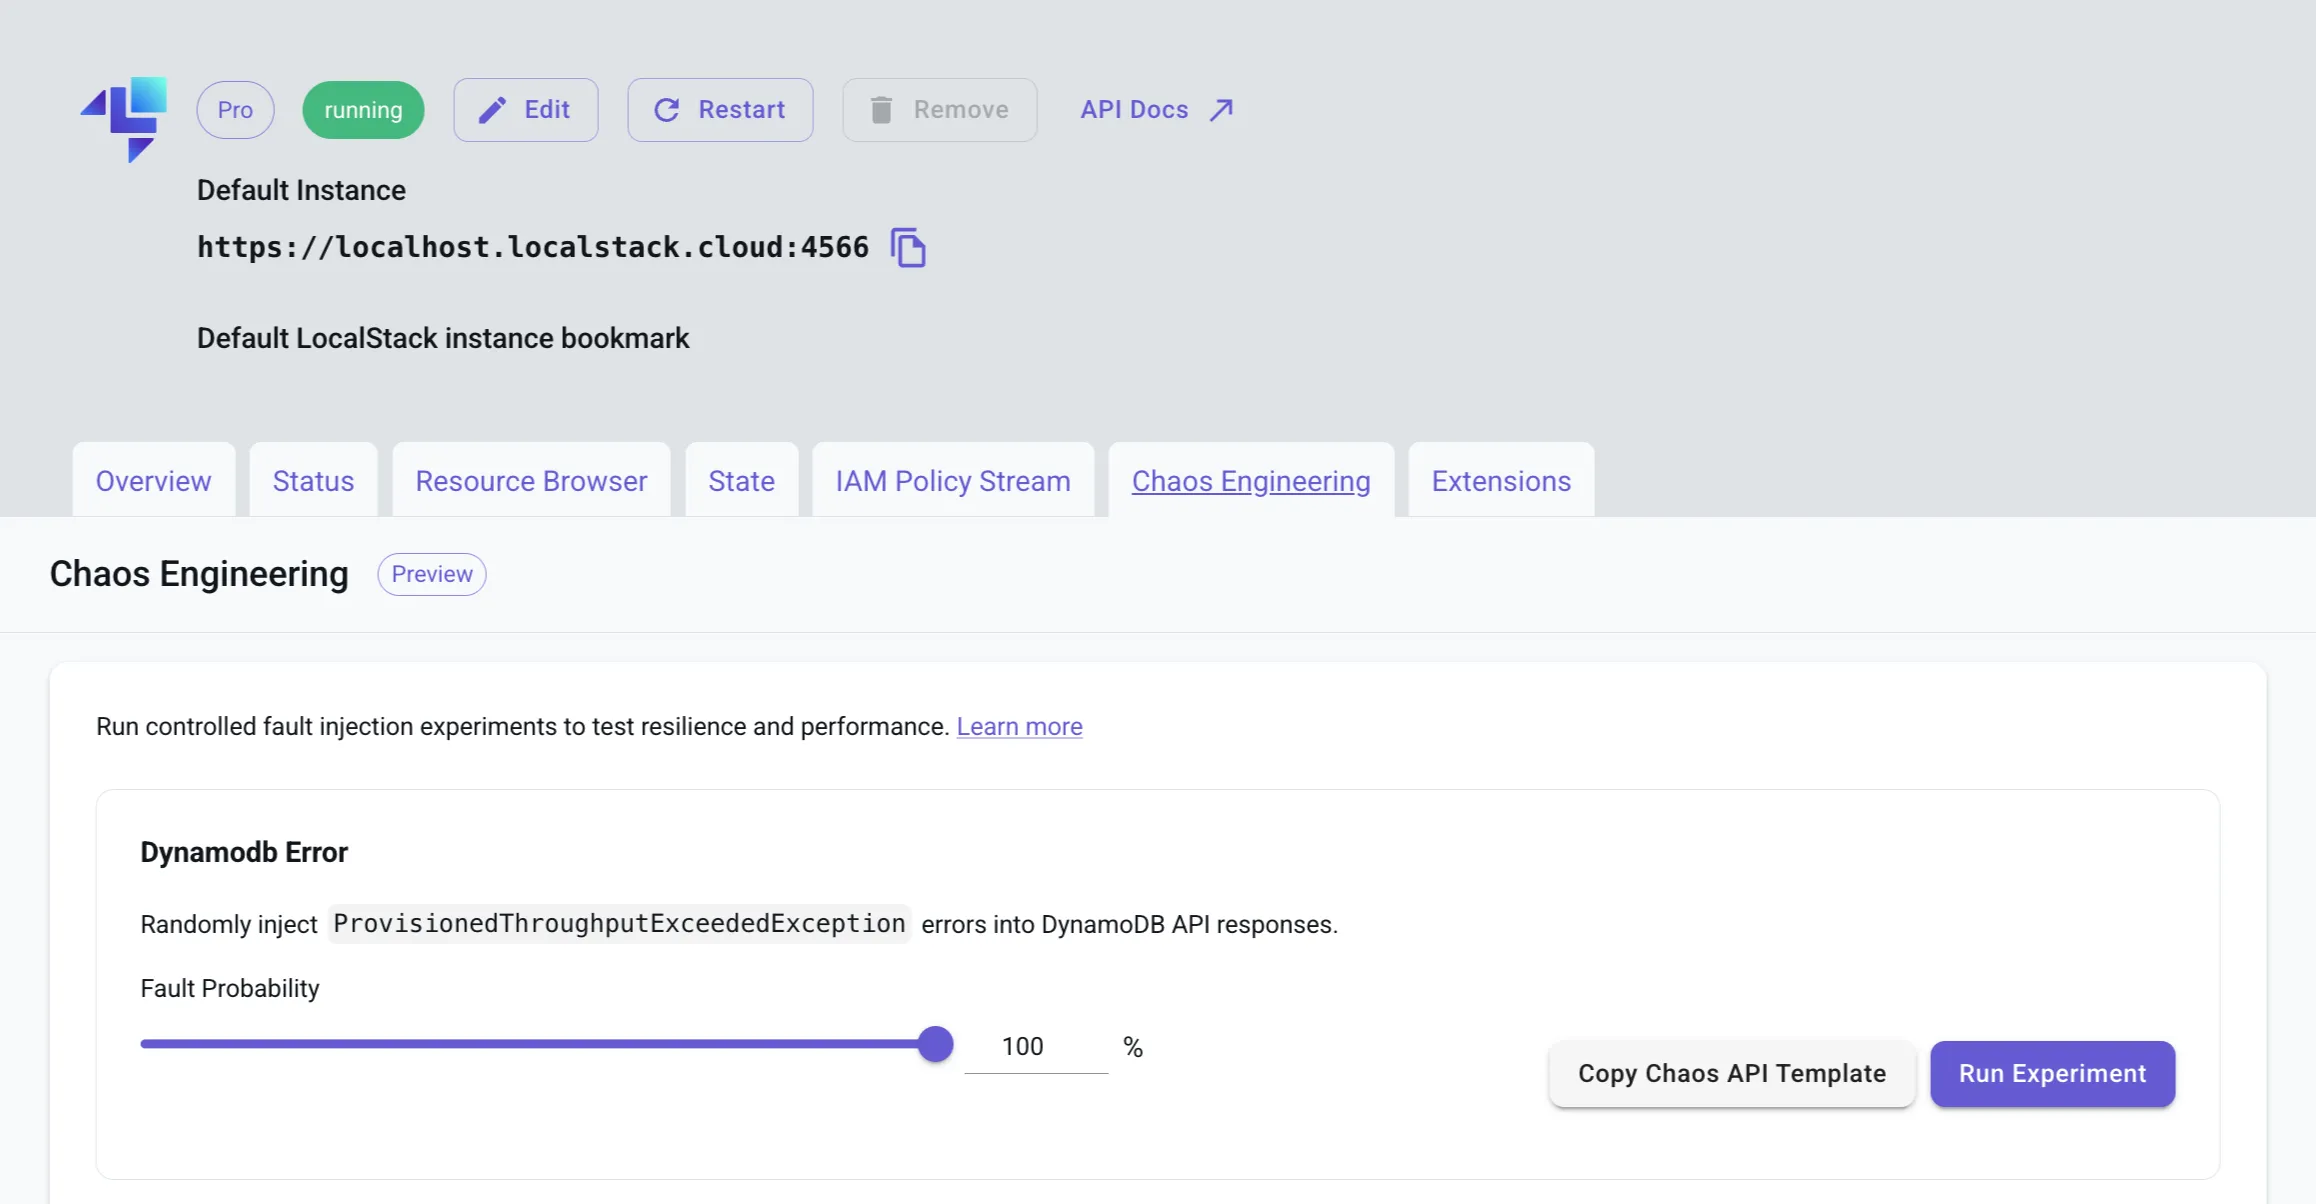Copy the Chaos API Template
Image resolution: width=2316 pixels, height=1204 pixels.
point(1731,1073)
